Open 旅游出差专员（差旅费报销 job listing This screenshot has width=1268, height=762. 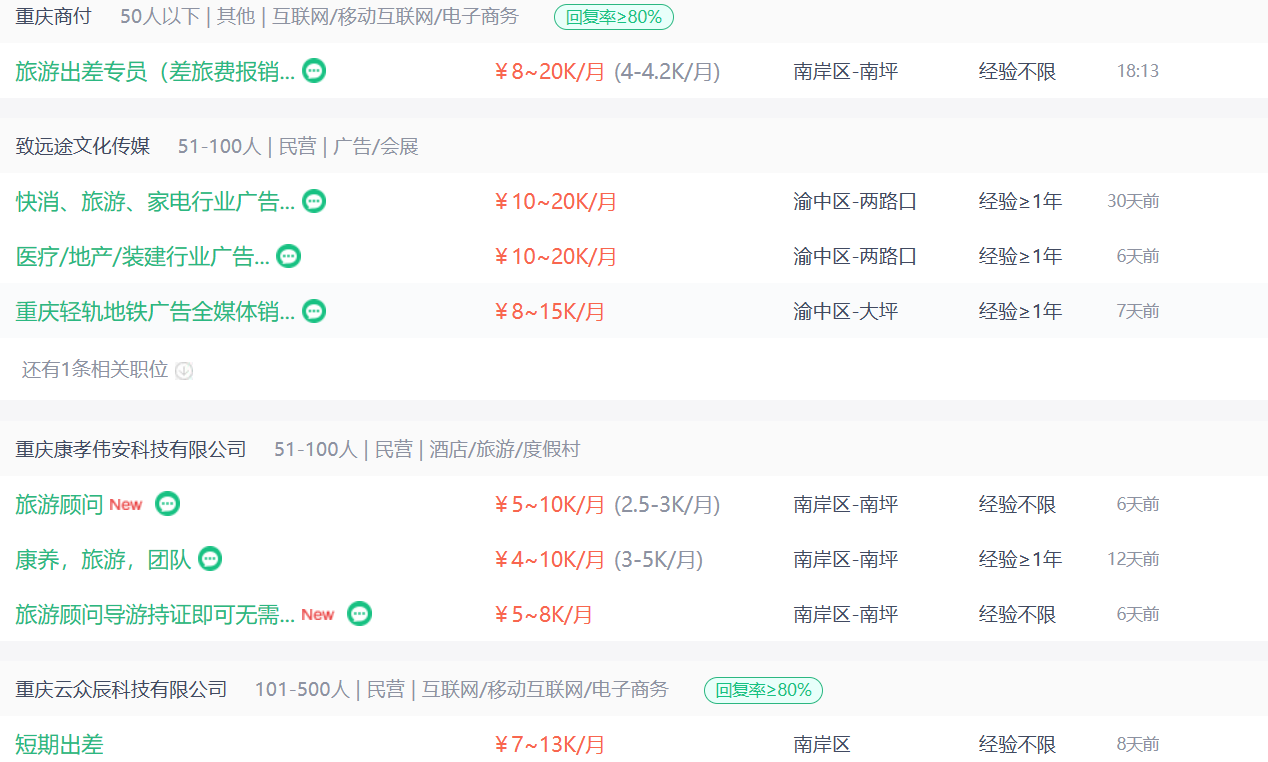tap(155, 72)
